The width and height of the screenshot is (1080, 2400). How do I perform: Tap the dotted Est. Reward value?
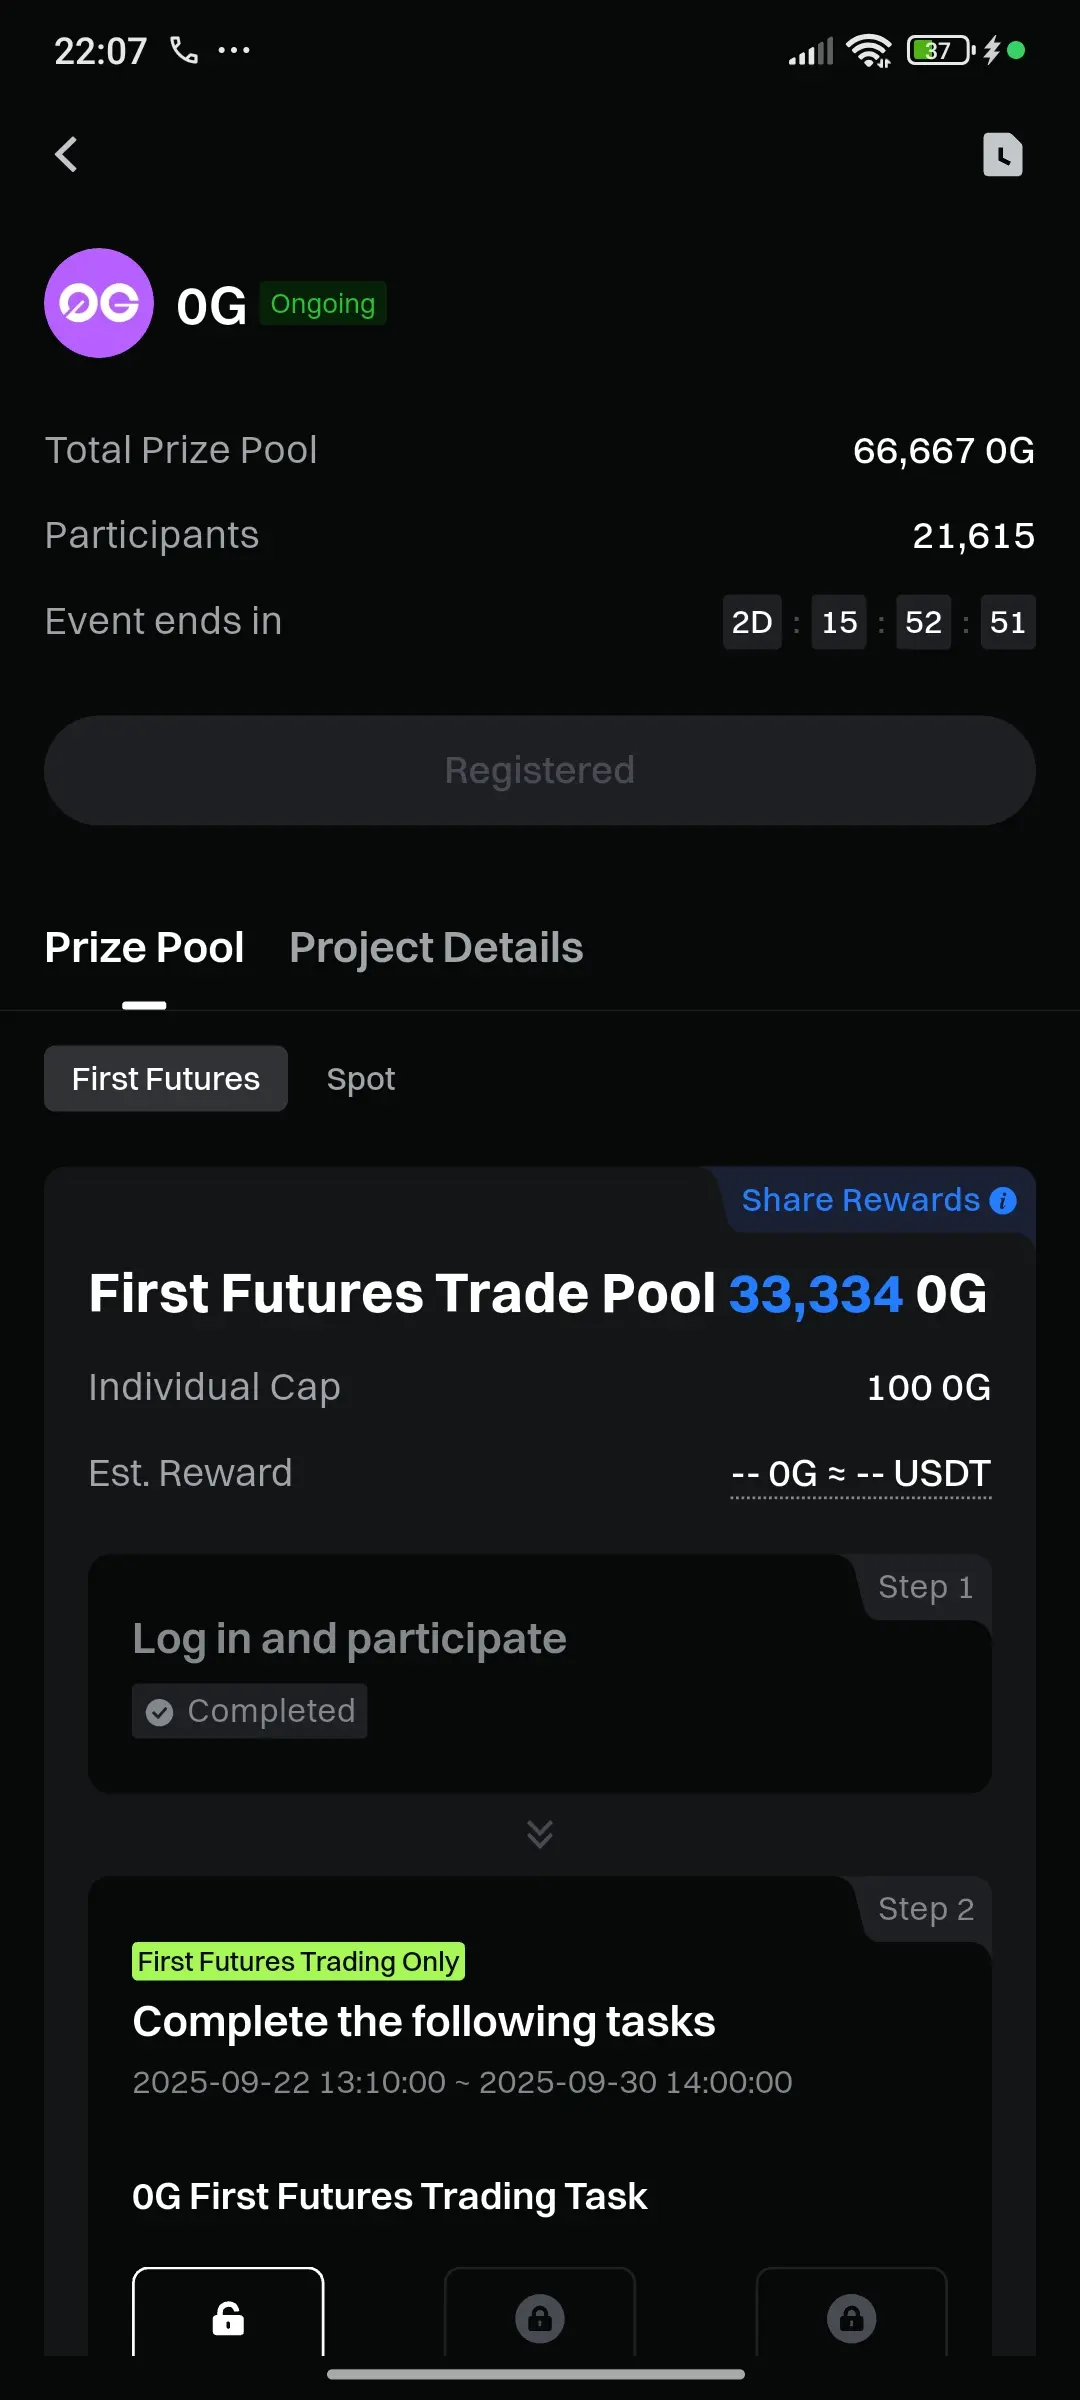pos(861,1474)
